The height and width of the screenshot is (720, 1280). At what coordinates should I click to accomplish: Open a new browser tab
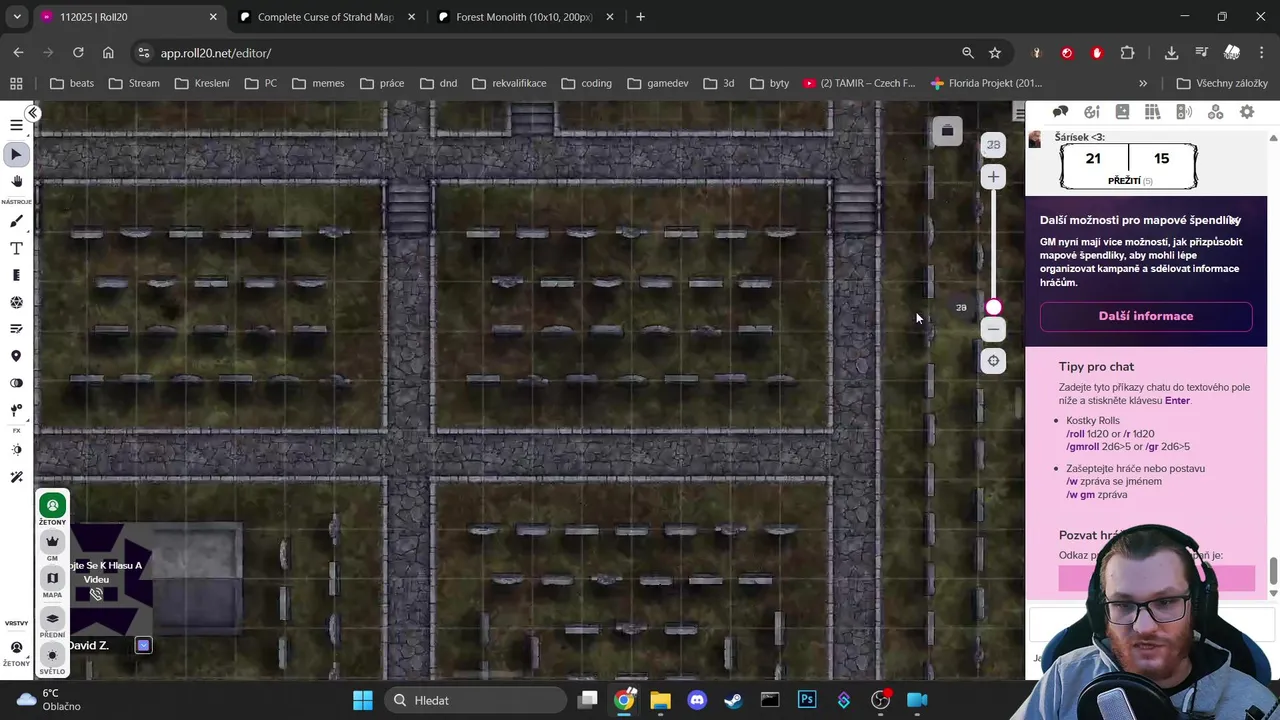tap(640, 17)
